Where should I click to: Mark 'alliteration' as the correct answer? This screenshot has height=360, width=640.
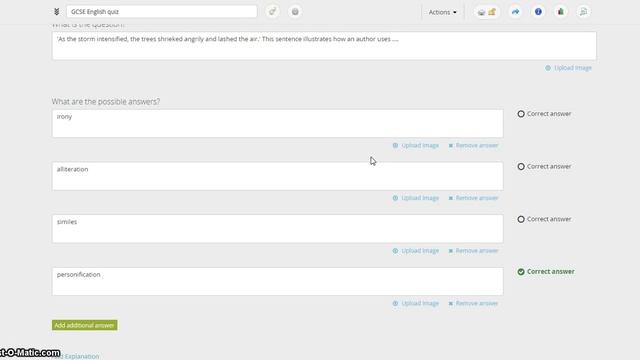tap(521, 167)
